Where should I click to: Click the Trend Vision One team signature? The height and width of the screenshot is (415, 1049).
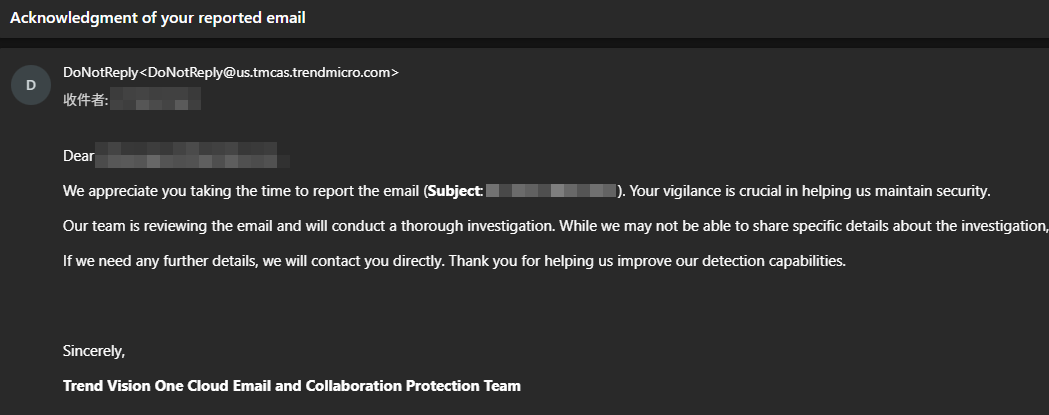point(291,385)
